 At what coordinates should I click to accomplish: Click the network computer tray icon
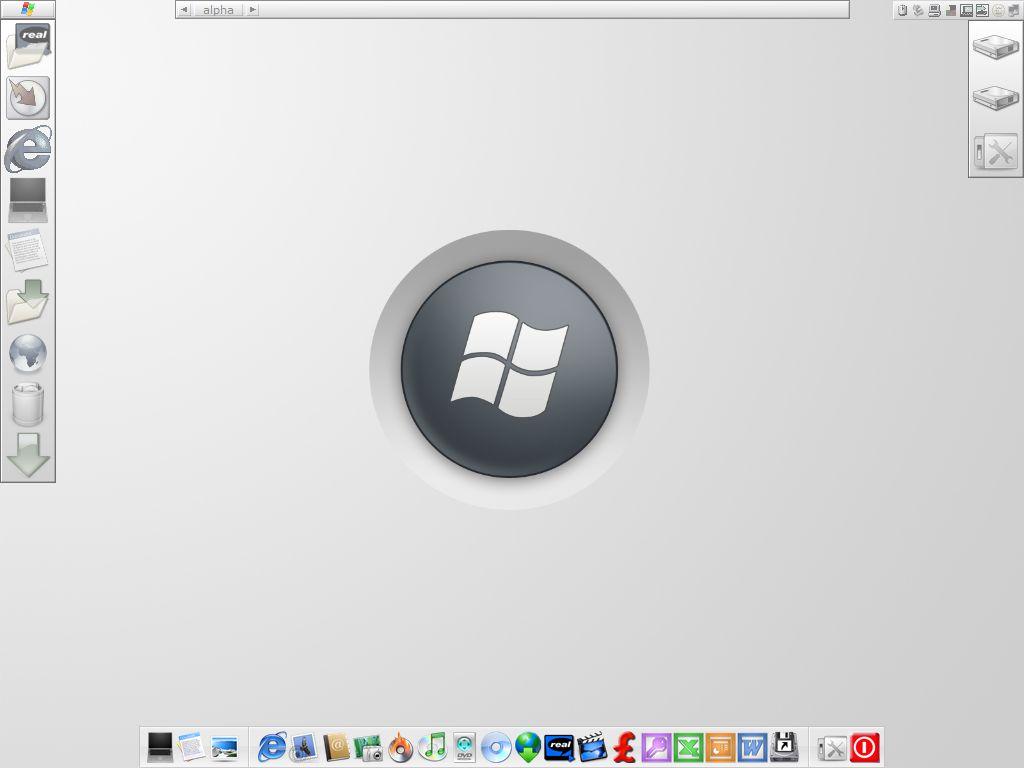(x=935, y=10)
